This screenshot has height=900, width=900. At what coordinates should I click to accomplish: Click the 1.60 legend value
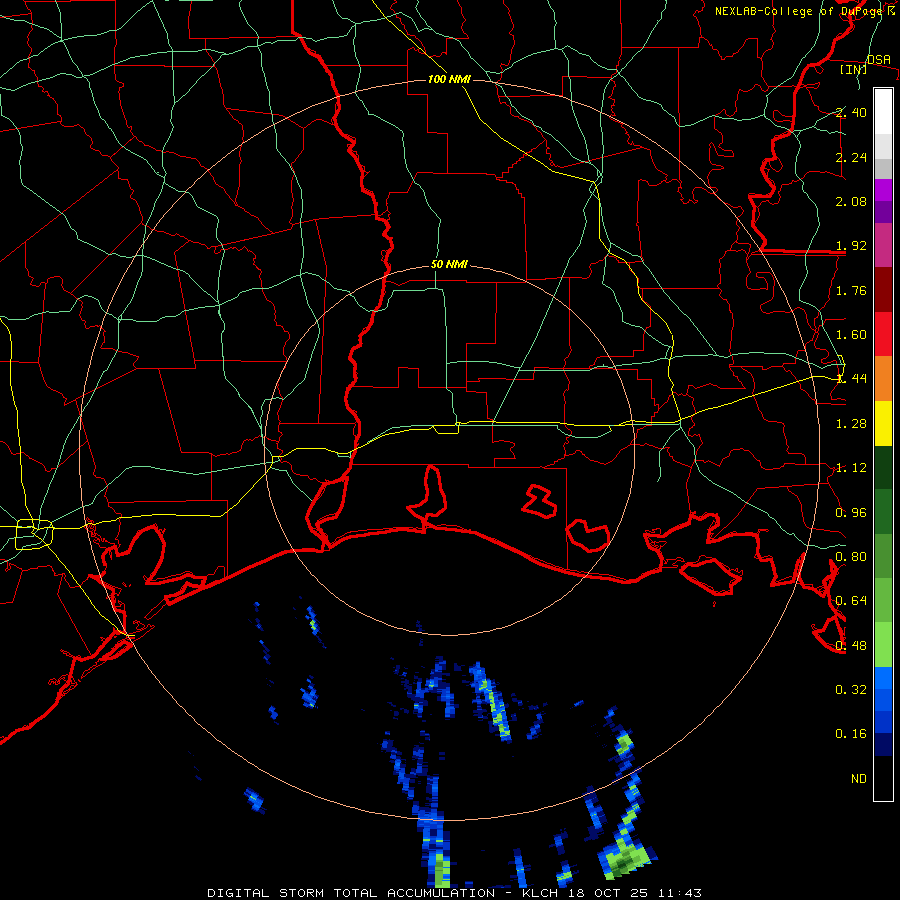[x=851, y=335]
